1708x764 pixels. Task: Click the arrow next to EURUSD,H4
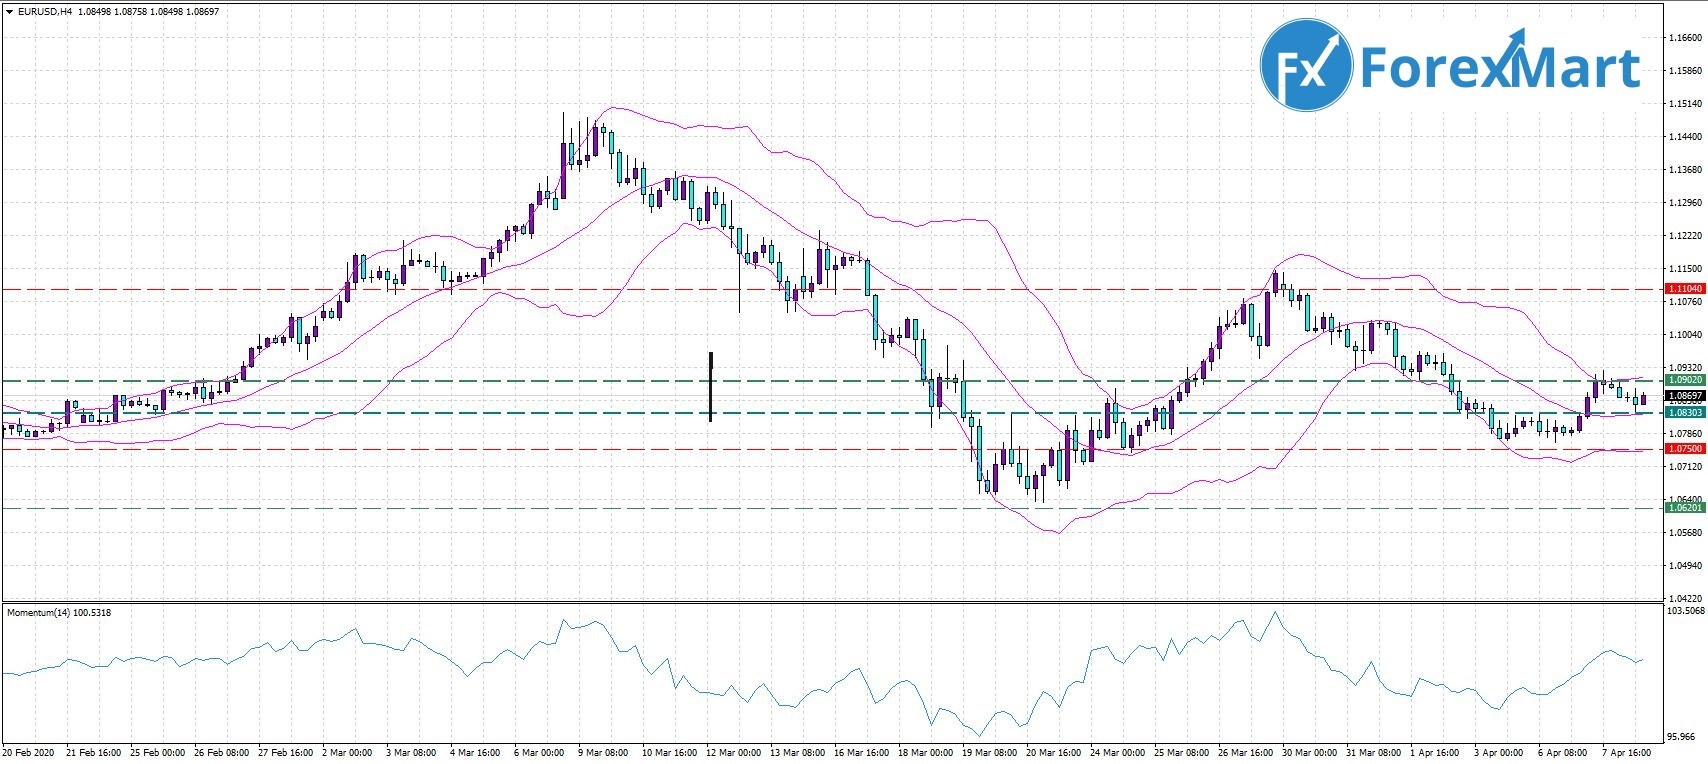click(x=9, y=12)
